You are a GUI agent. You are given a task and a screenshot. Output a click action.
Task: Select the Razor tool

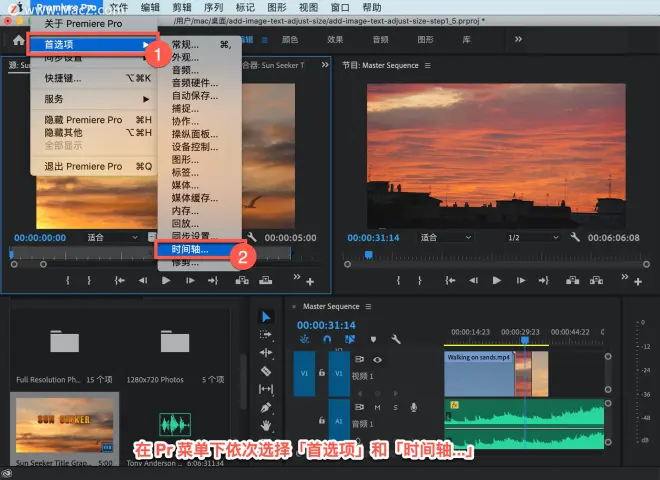tap(266, 371)
